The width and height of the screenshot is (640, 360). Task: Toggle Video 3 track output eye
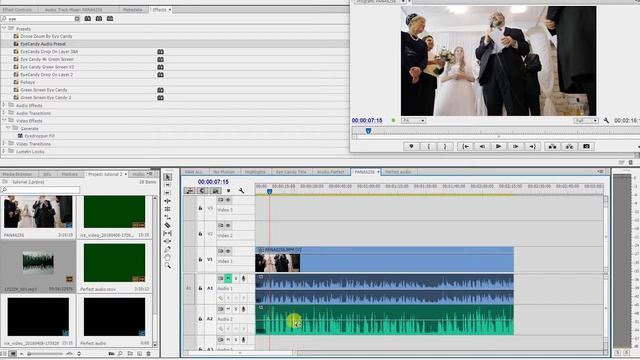(228, 200)
